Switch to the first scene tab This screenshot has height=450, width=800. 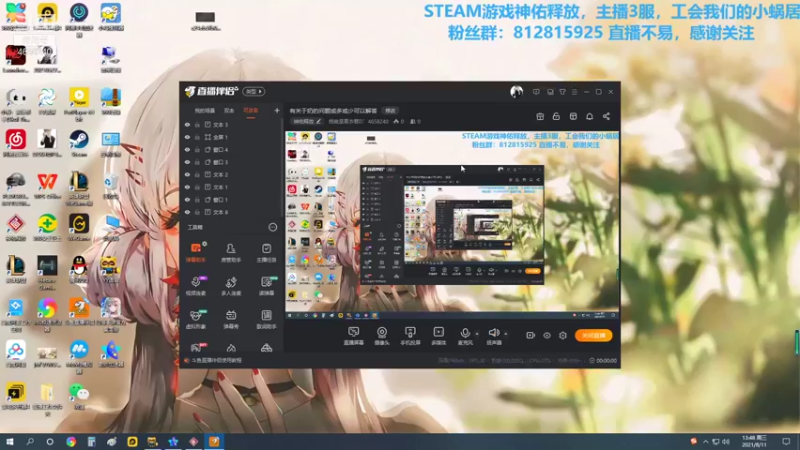205,110
